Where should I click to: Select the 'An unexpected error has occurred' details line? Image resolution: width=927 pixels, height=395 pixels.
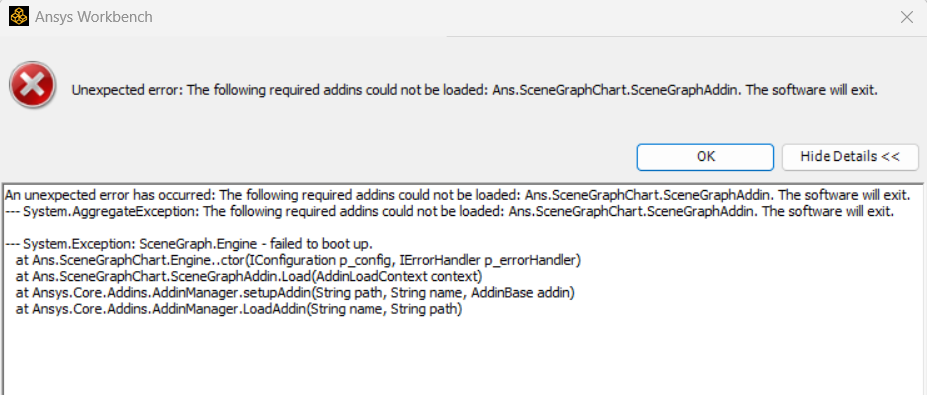tap(456, 196)
